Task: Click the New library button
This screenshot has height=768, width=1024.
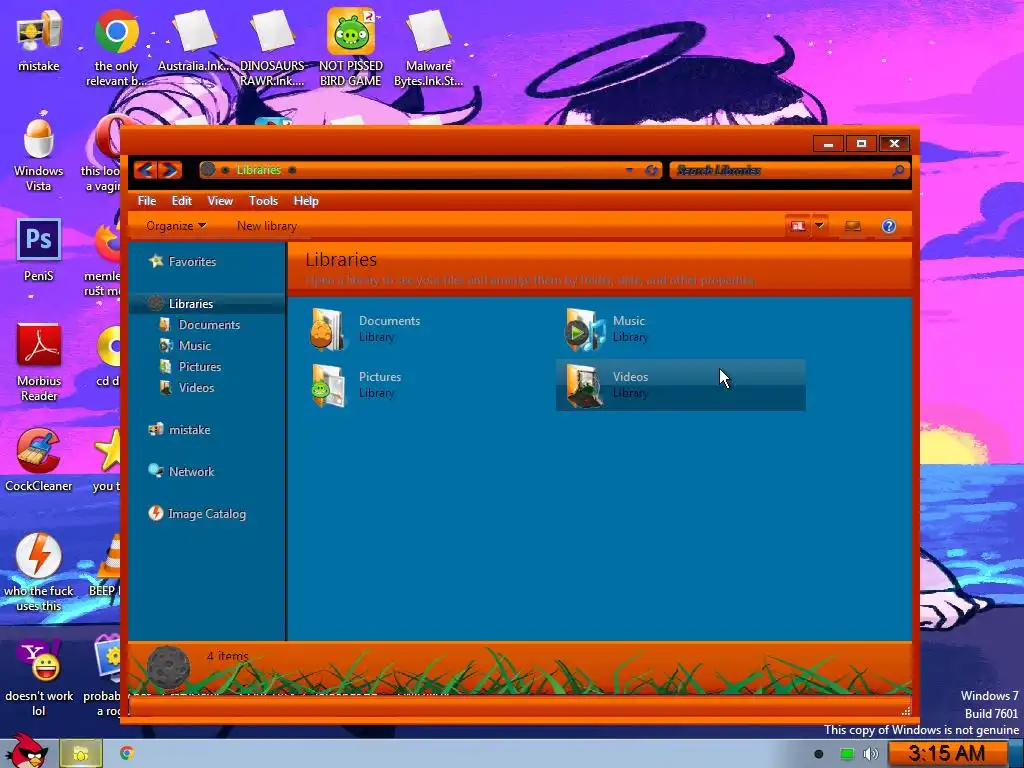Action: pyautogui.click(x=266, y=226)
